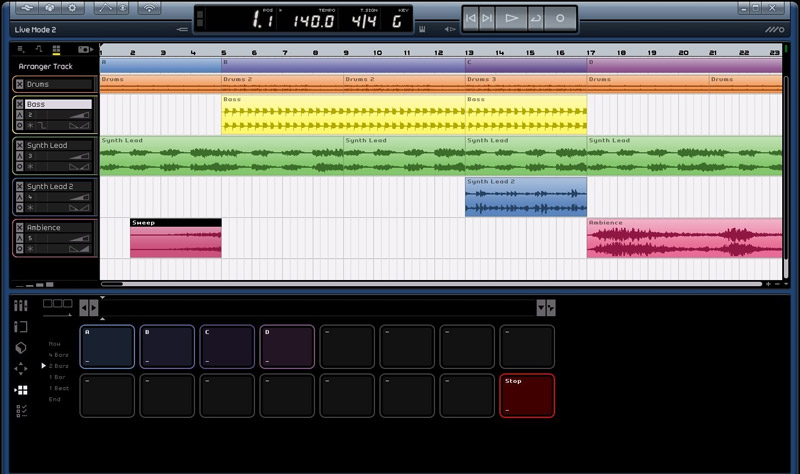Click the add track icon above track list
The width and height of the screenshot is (800, 474).
pos(21,49)
